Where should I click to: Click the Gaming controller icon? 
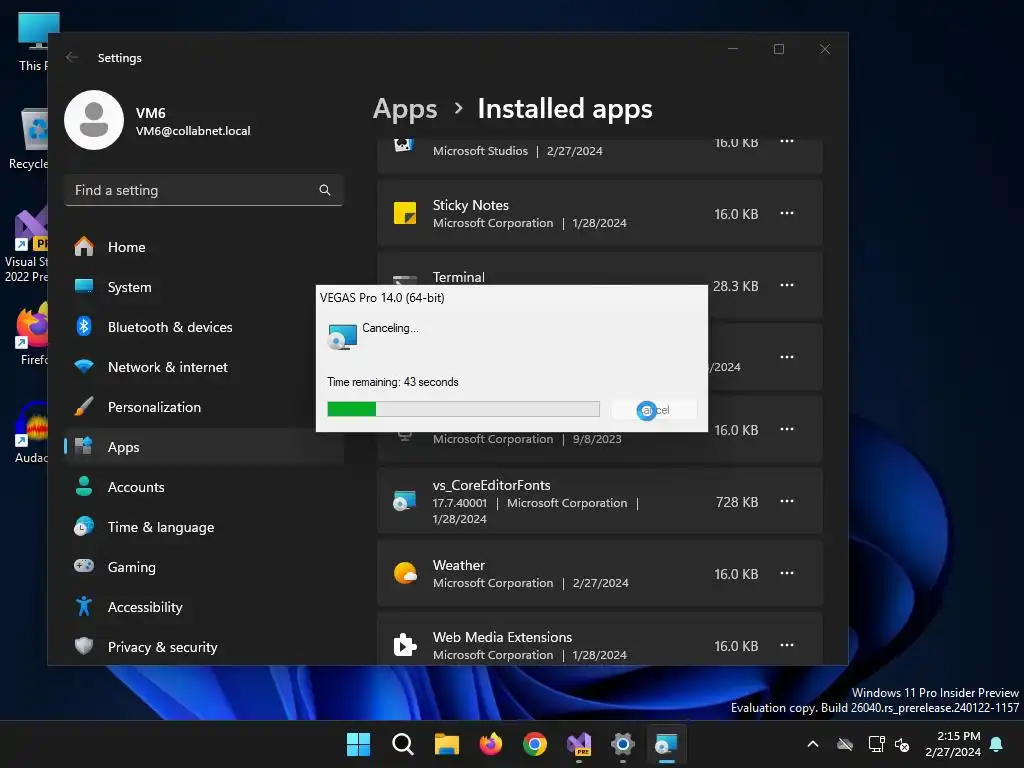click(x=84, y=566)
